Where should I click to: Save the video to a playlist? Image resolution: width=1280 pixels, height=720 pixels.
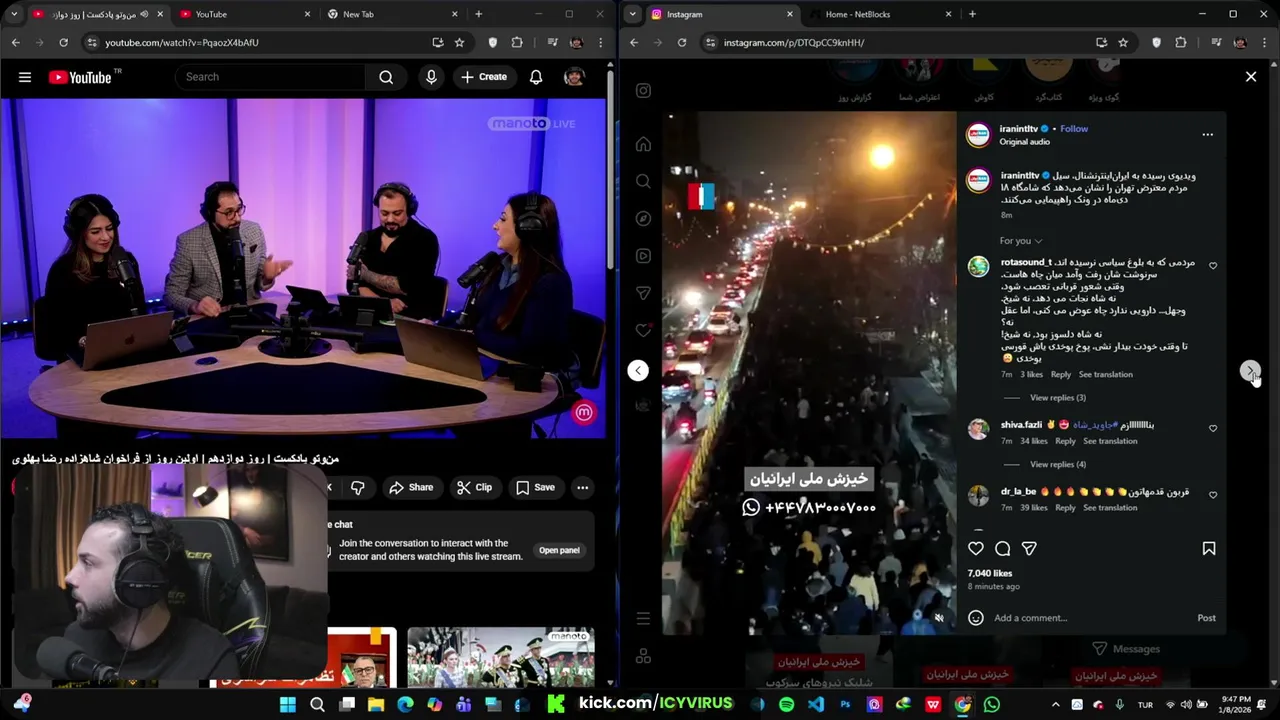pyautogui.click(x=535, y=488)
